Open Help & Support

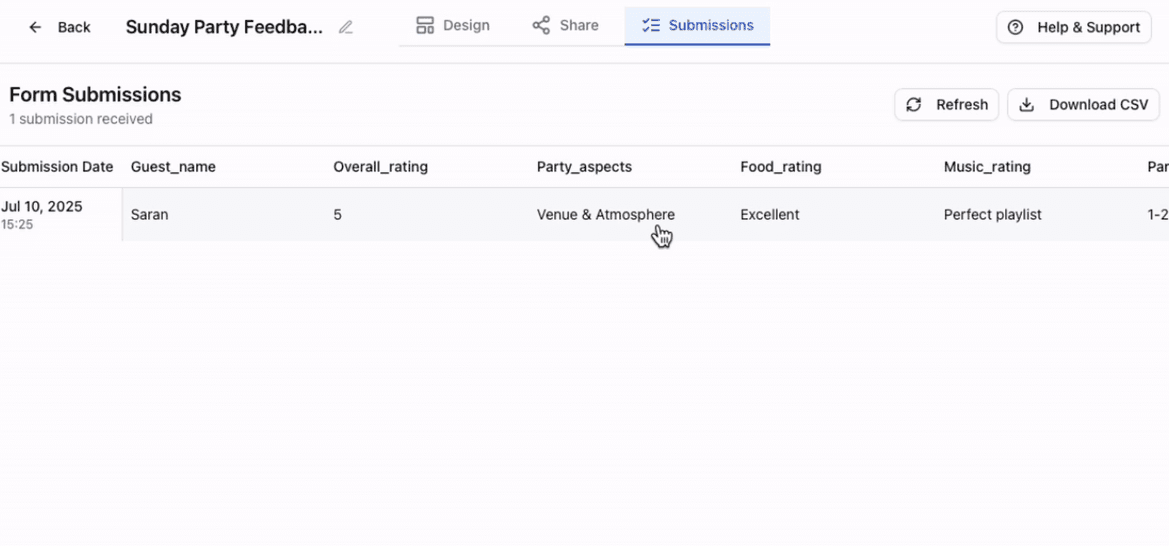tap(1074, 27)
